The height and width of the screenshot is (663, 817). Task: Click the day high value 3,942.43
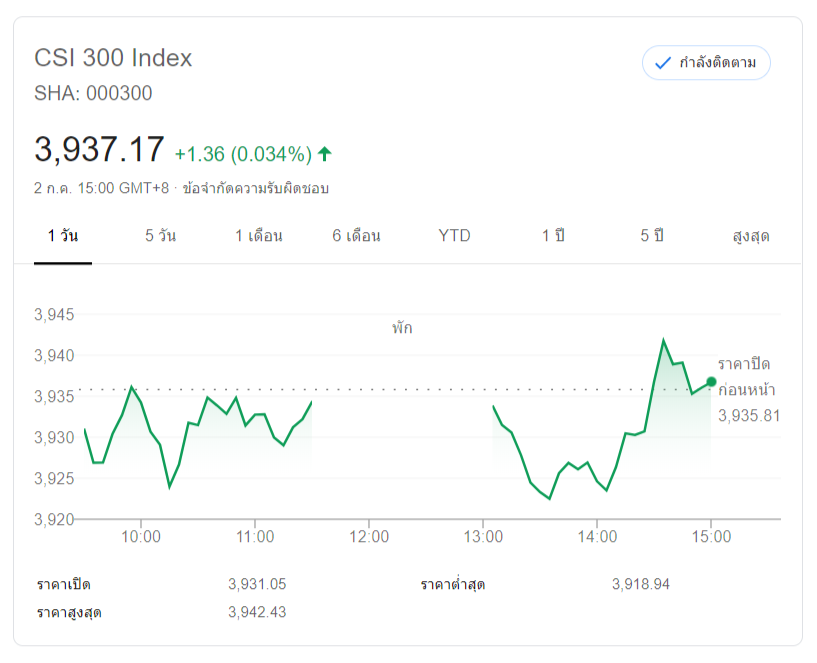click(257, 611)
